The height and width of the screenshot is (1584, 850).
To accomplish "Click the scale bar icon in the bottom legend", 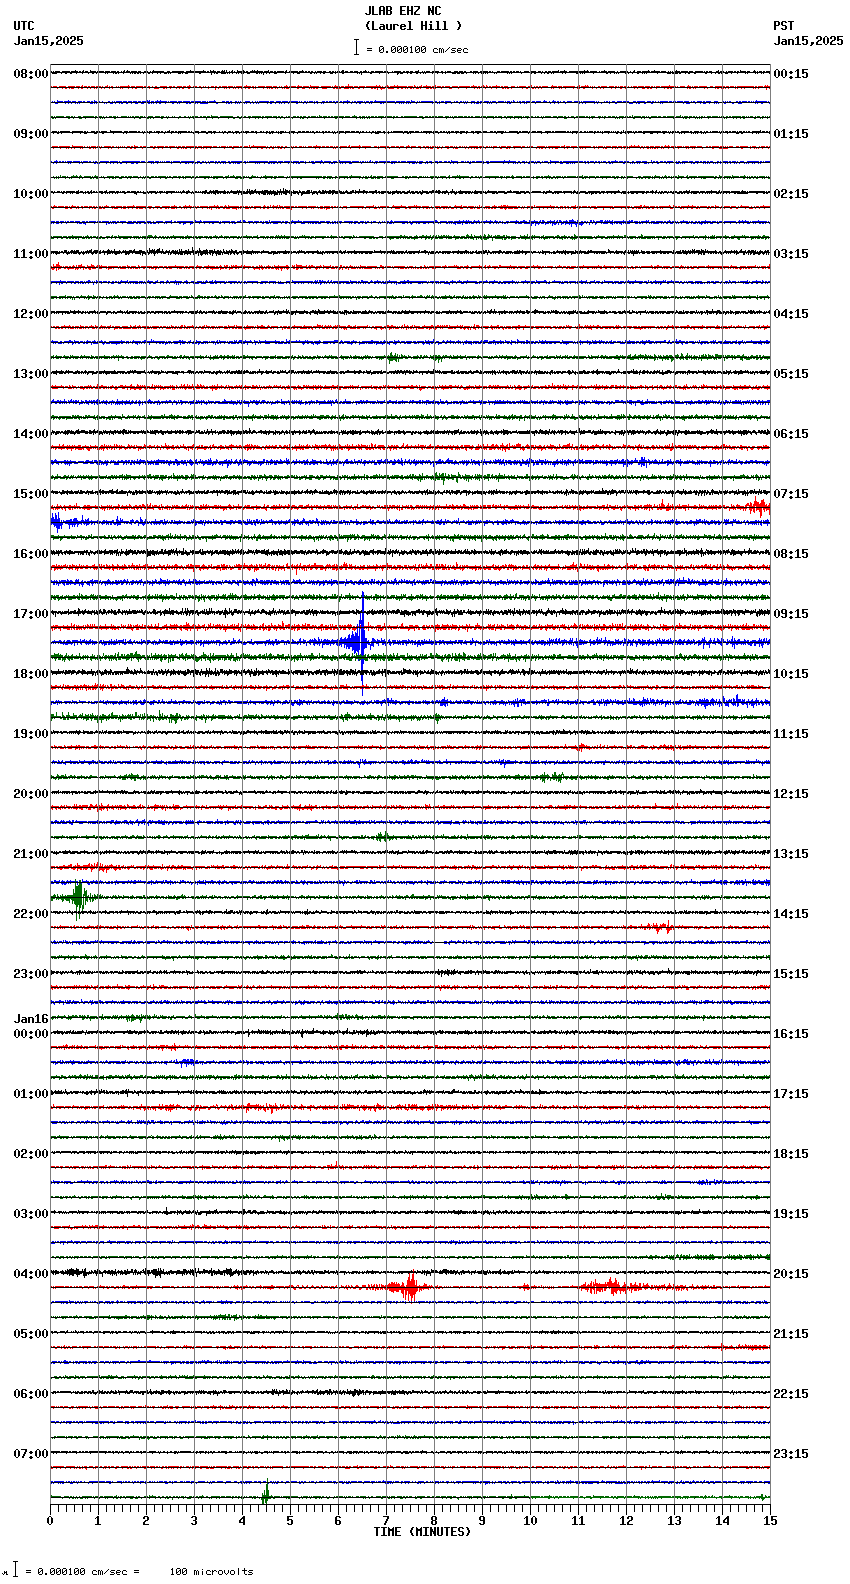I will click(15, 1570).
